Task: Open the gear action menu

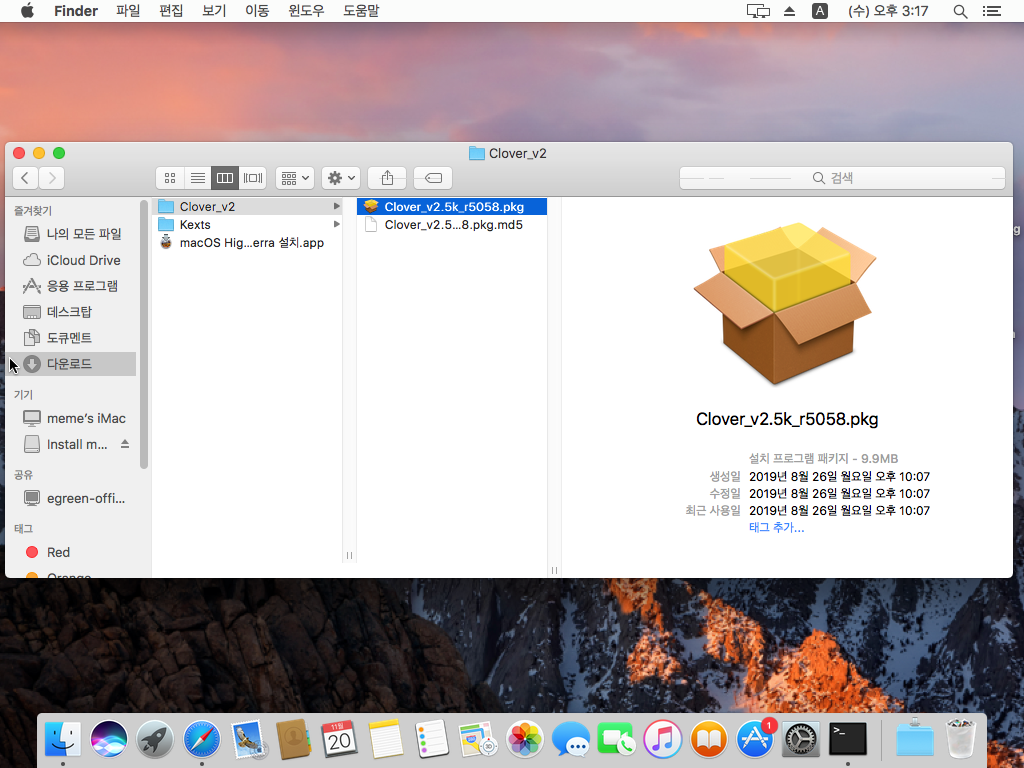Action: click(341, 178)
